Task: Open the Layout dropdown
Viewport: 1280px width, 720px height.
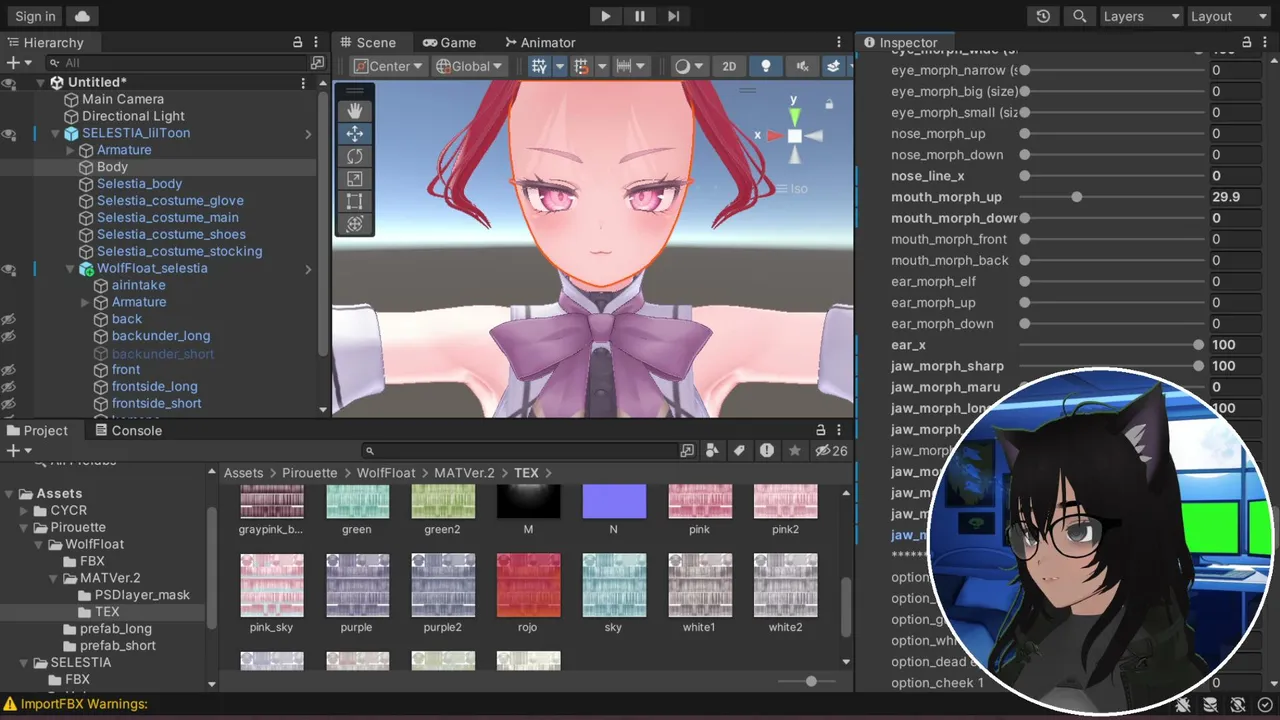Action: click(x=1229, y=16)
